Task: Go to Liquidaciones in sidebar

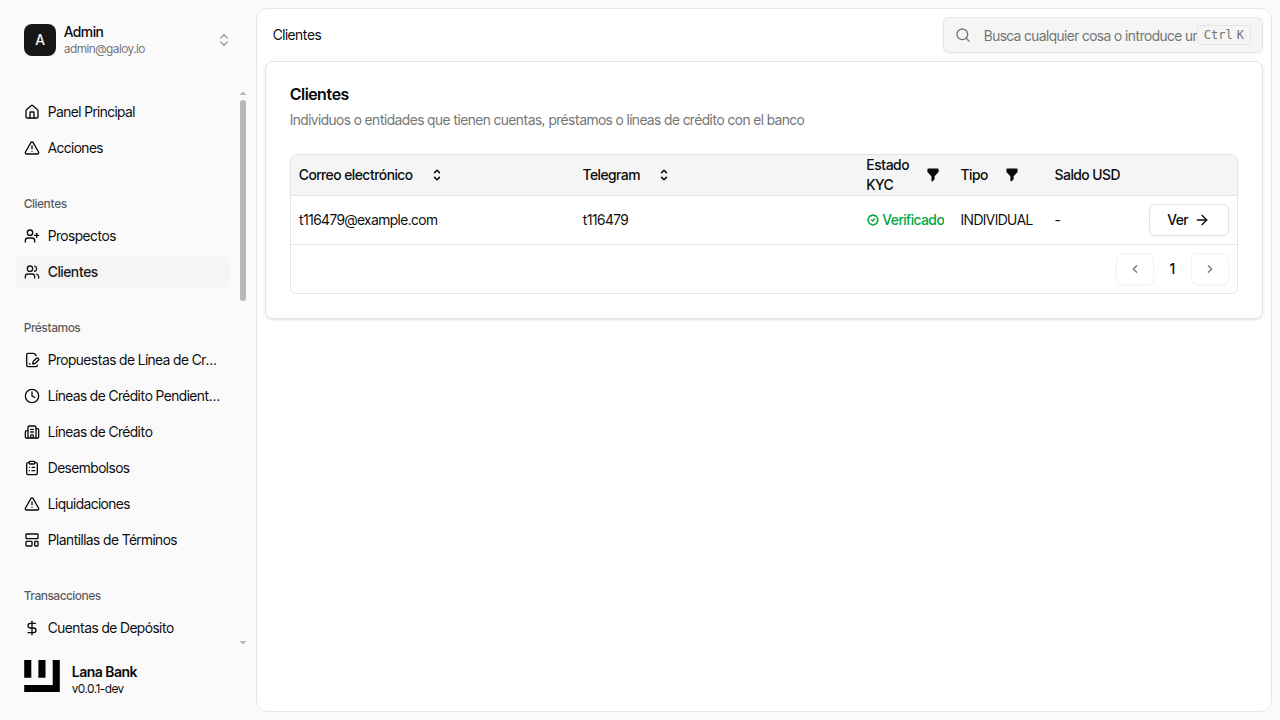Action: (x=89, y=504)
